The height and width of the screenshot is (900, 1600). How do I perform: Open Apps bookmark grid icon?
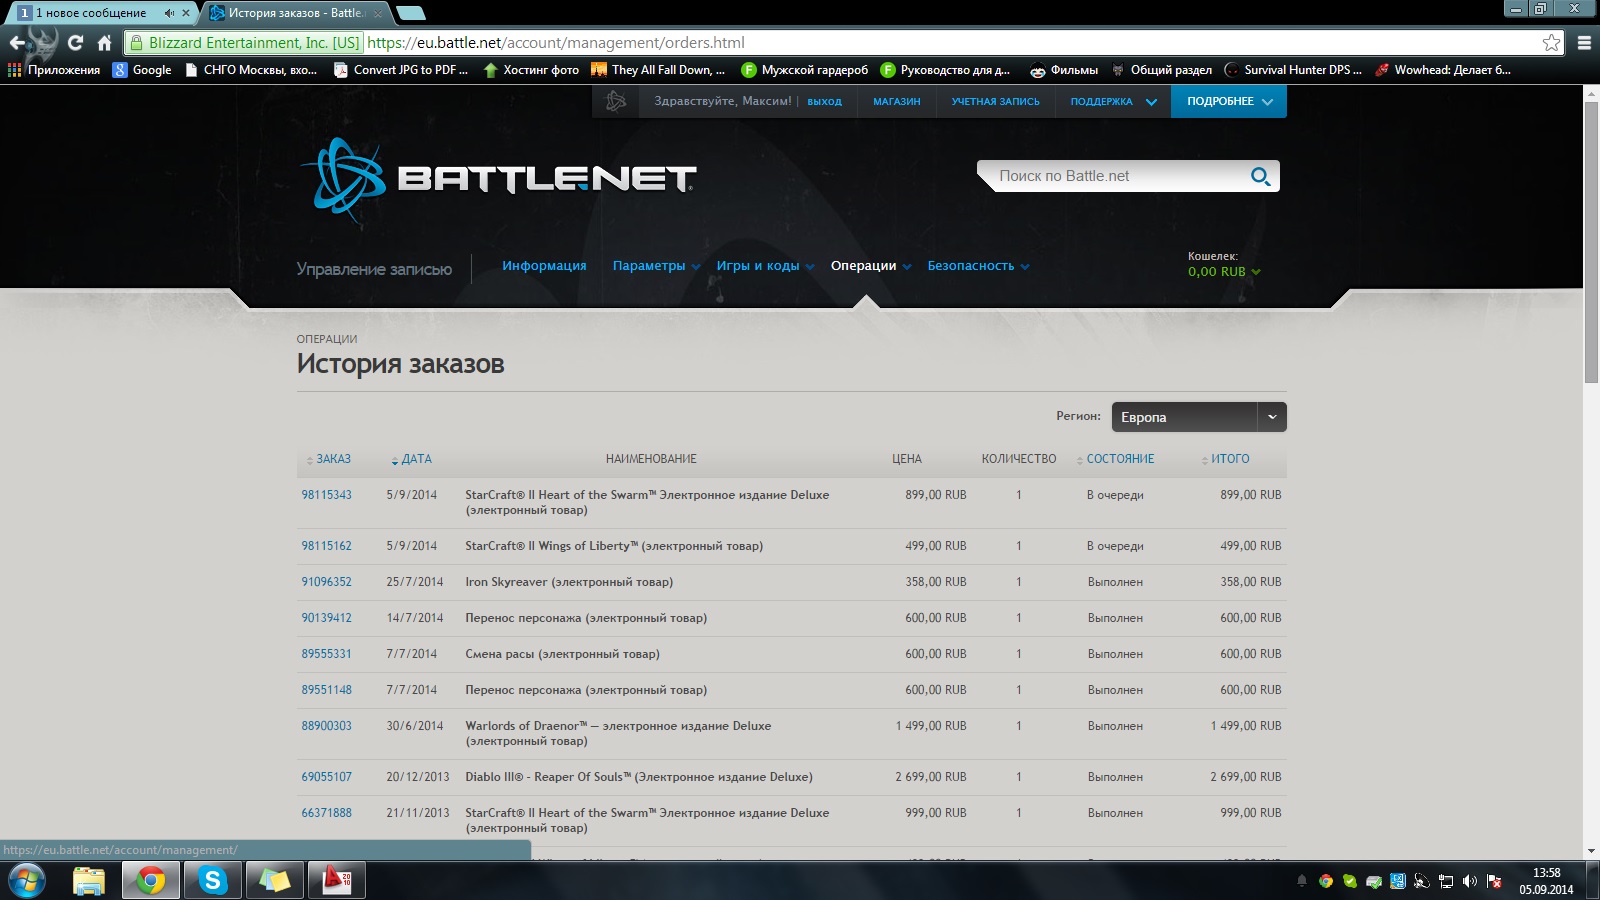coord(14,70)
